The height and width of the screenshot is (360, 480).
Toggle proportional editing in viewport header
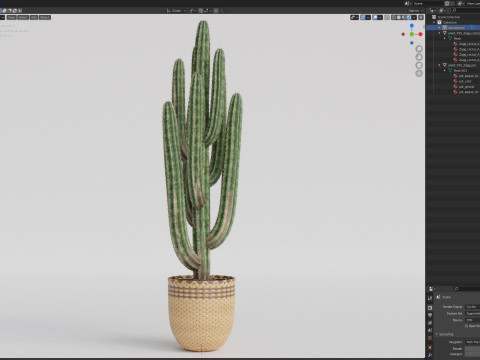click(x=216, y=11)
